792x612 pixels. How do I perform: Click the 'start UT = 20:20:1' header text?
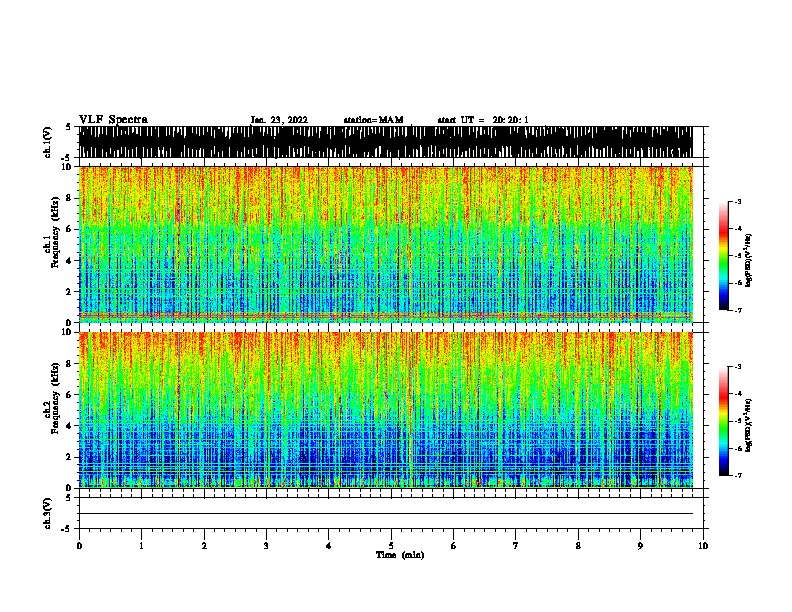(483, 120)
